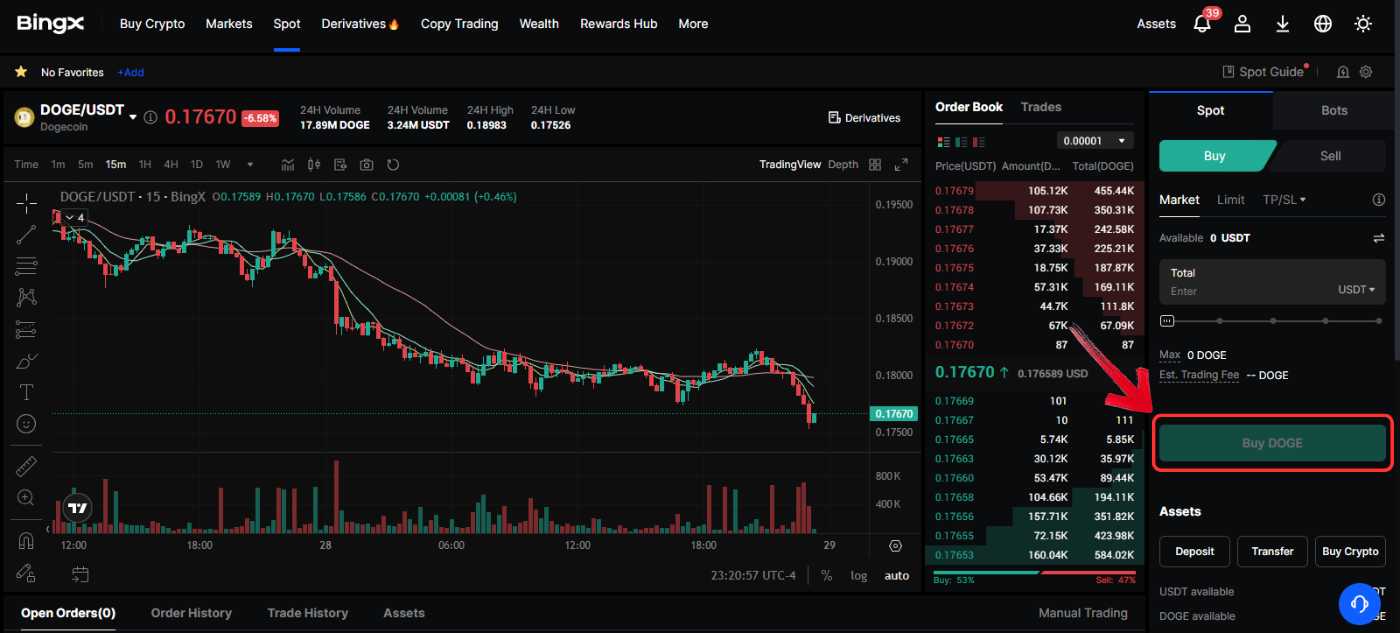Image resolution: width=1400 pixels, height=633 pixels.
Task: Switch to the Buy side
Action: tap(1214, 156)
